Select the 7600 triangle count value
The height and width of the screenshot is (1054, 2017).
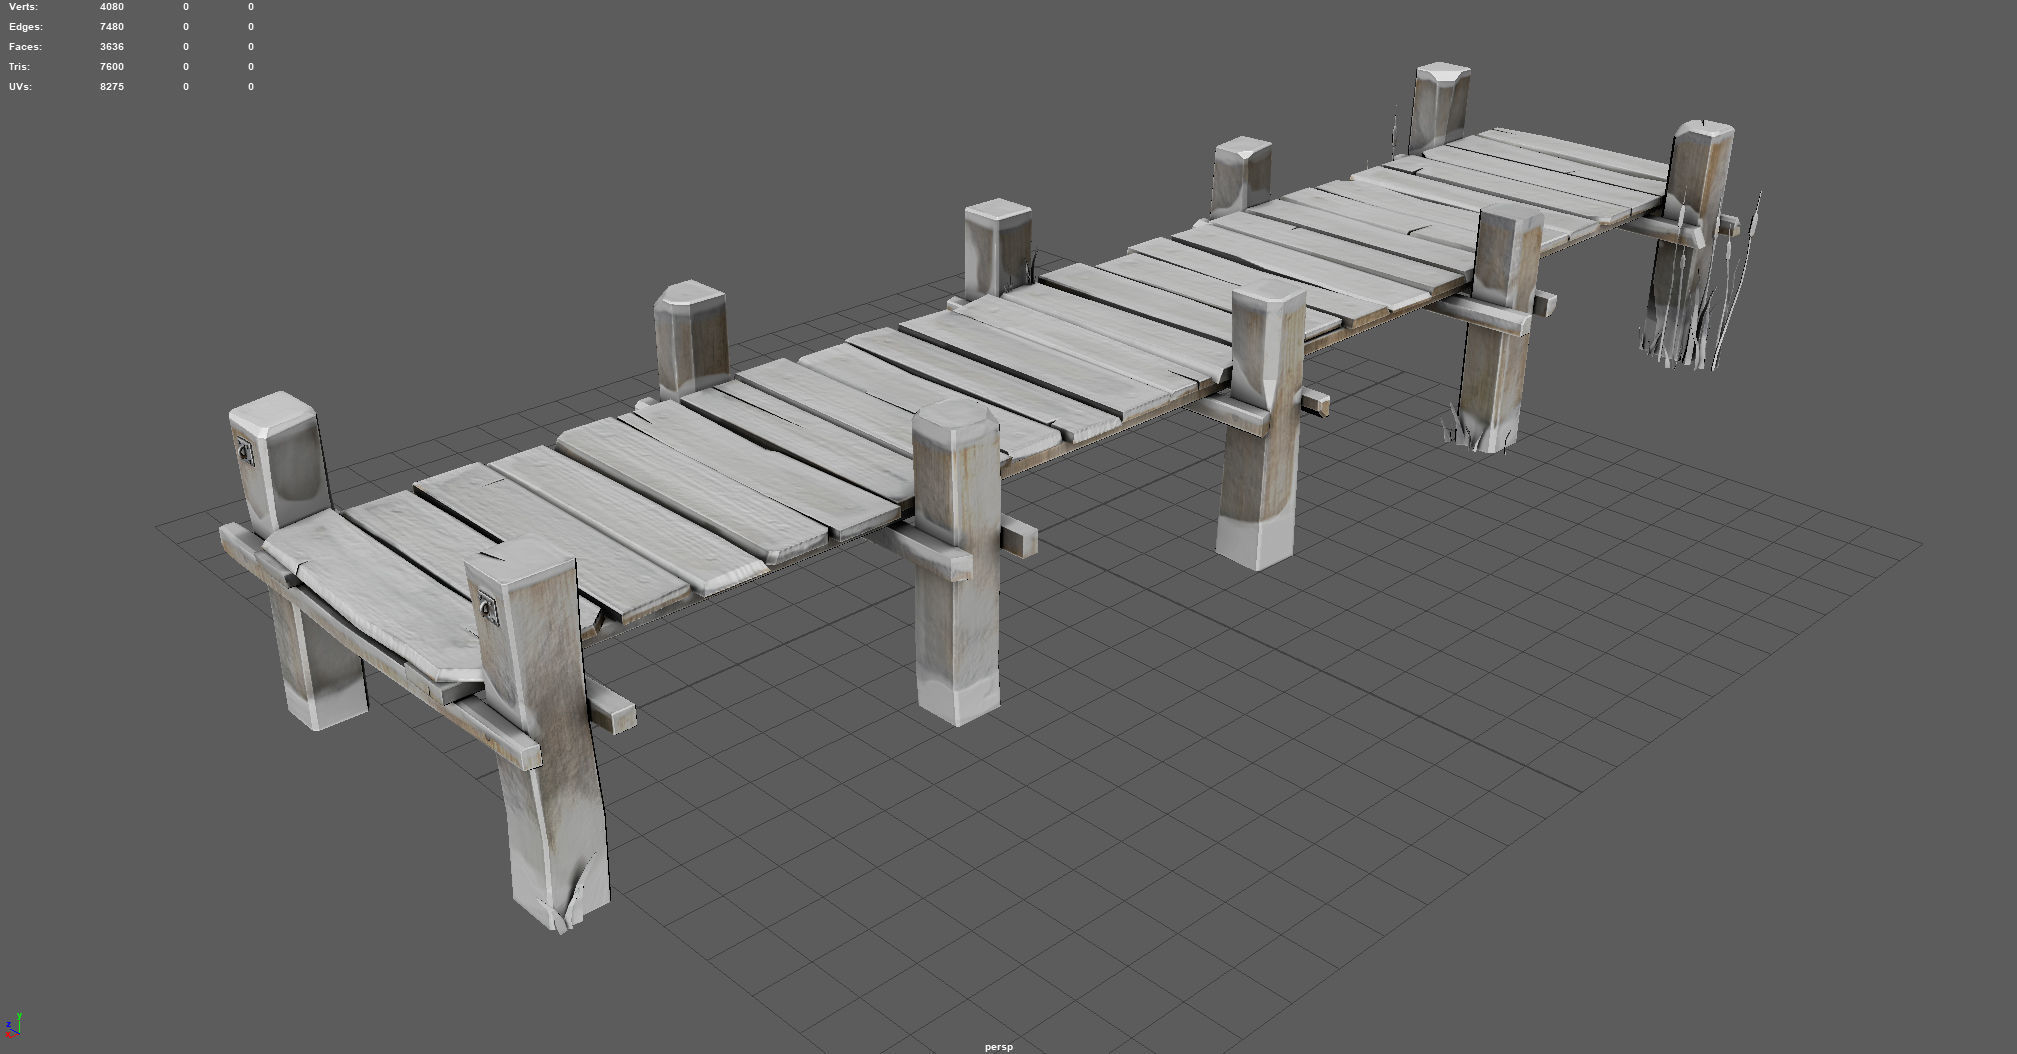coord(112,67)
